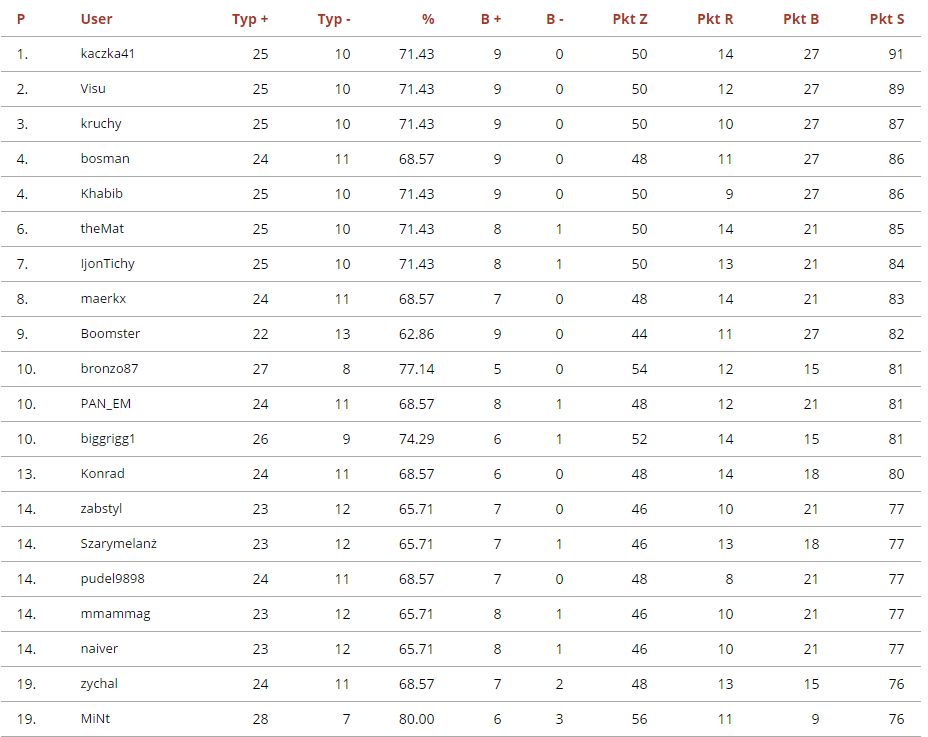This screenshot has height=737, width=928.
Task: Open Khabib's user entry
Action: click(x=101, y=194)
